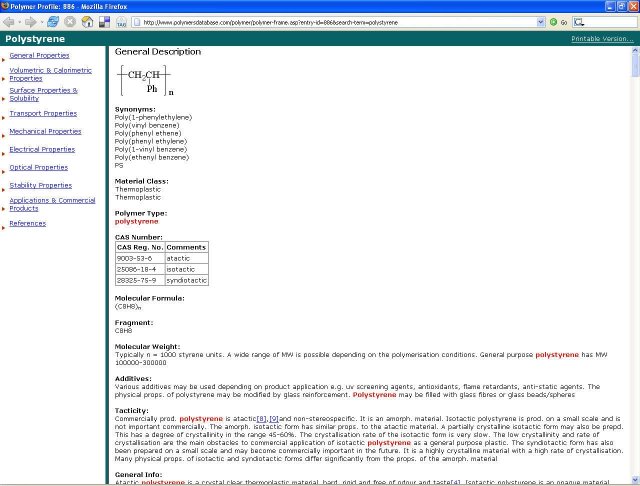Minimize the Firefox window
640x486 pixels.
pyautogui.click(x=610, y=6)
